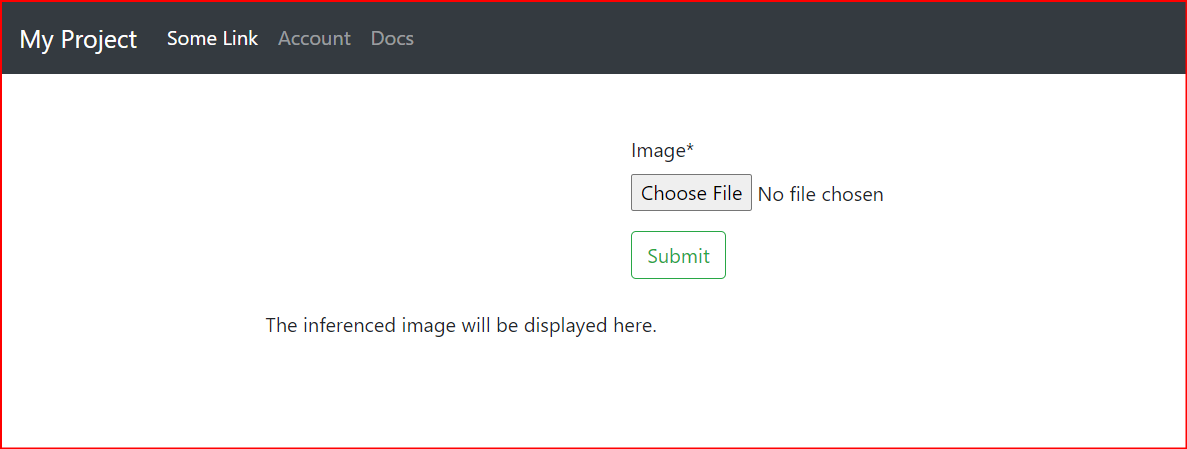The width and height of the screenshot is (1187, 449).
Task: Activate the highlighted Some Link item
Action: [x=212, y=39]
